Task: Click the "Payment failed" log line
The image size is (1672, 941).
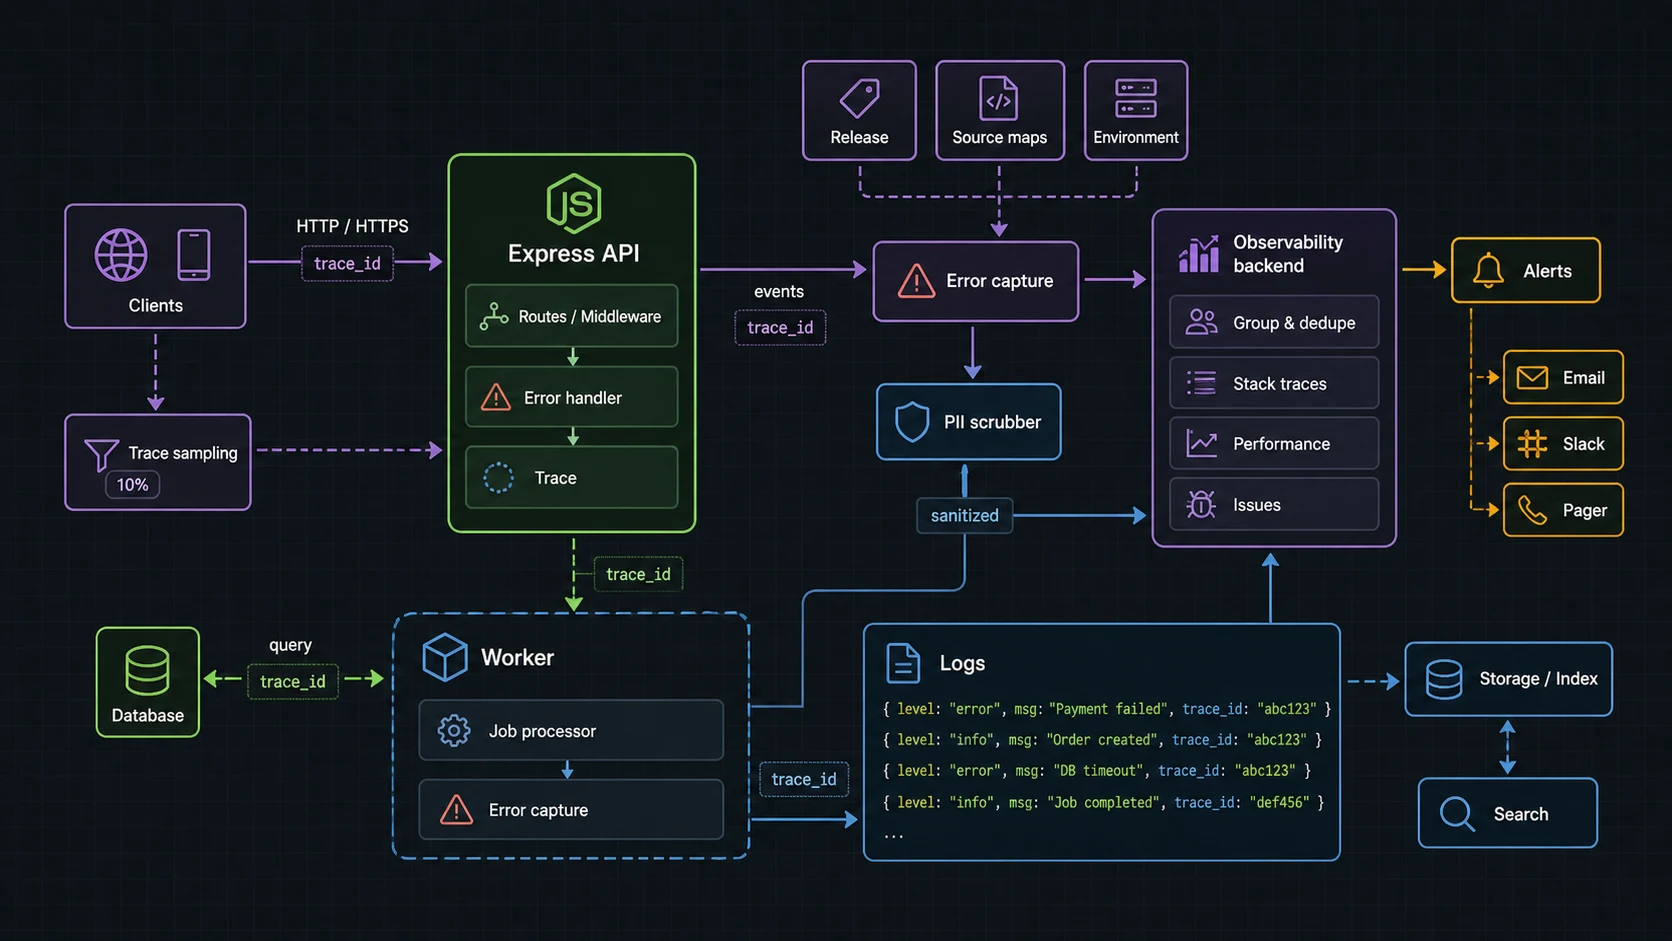Action: point(1107,709)
